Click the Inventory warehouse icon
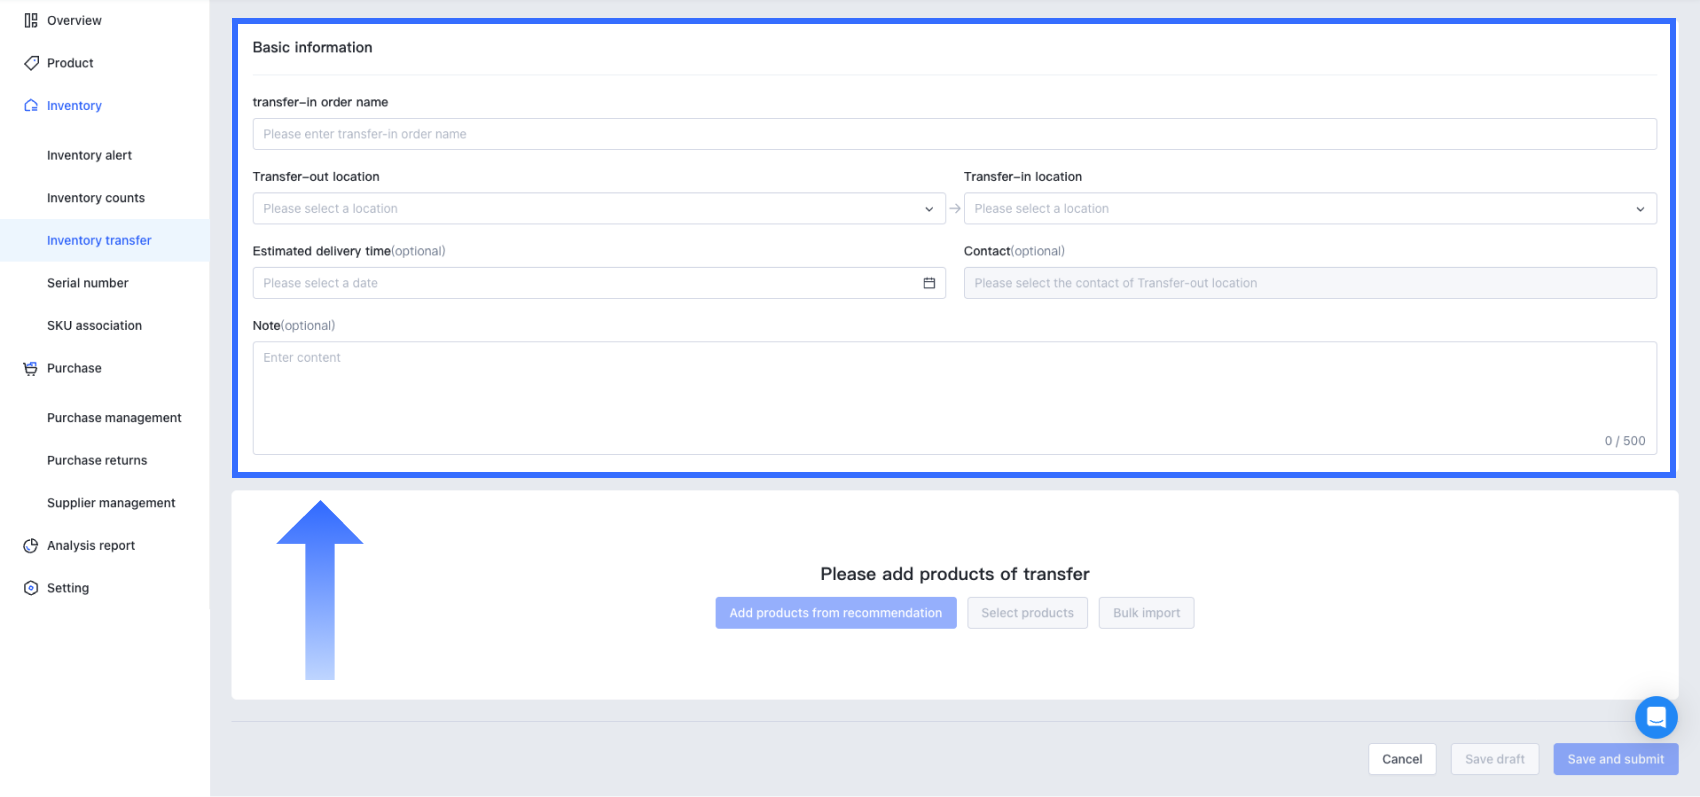1700x797 pixels. point(31,106)
